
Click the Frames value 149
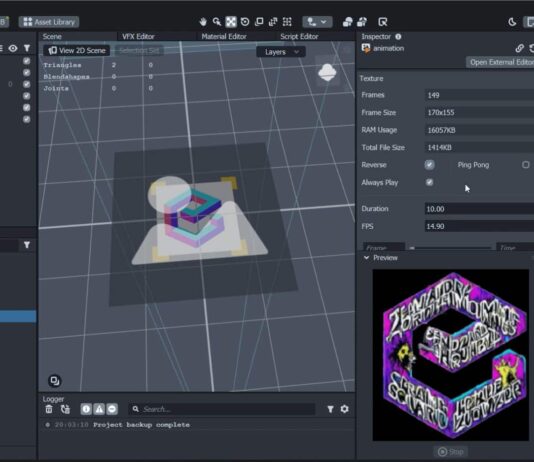tap(479, 95)
